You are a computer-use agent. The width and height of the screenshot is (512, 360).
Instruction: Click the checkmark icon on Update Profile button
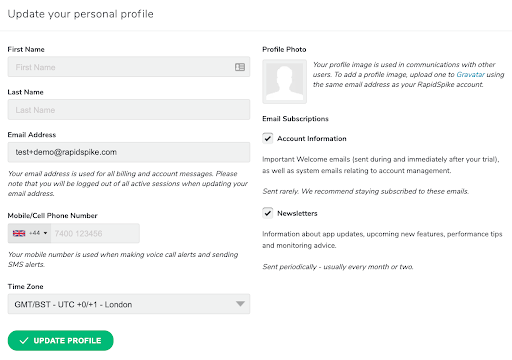click(24, 340)
